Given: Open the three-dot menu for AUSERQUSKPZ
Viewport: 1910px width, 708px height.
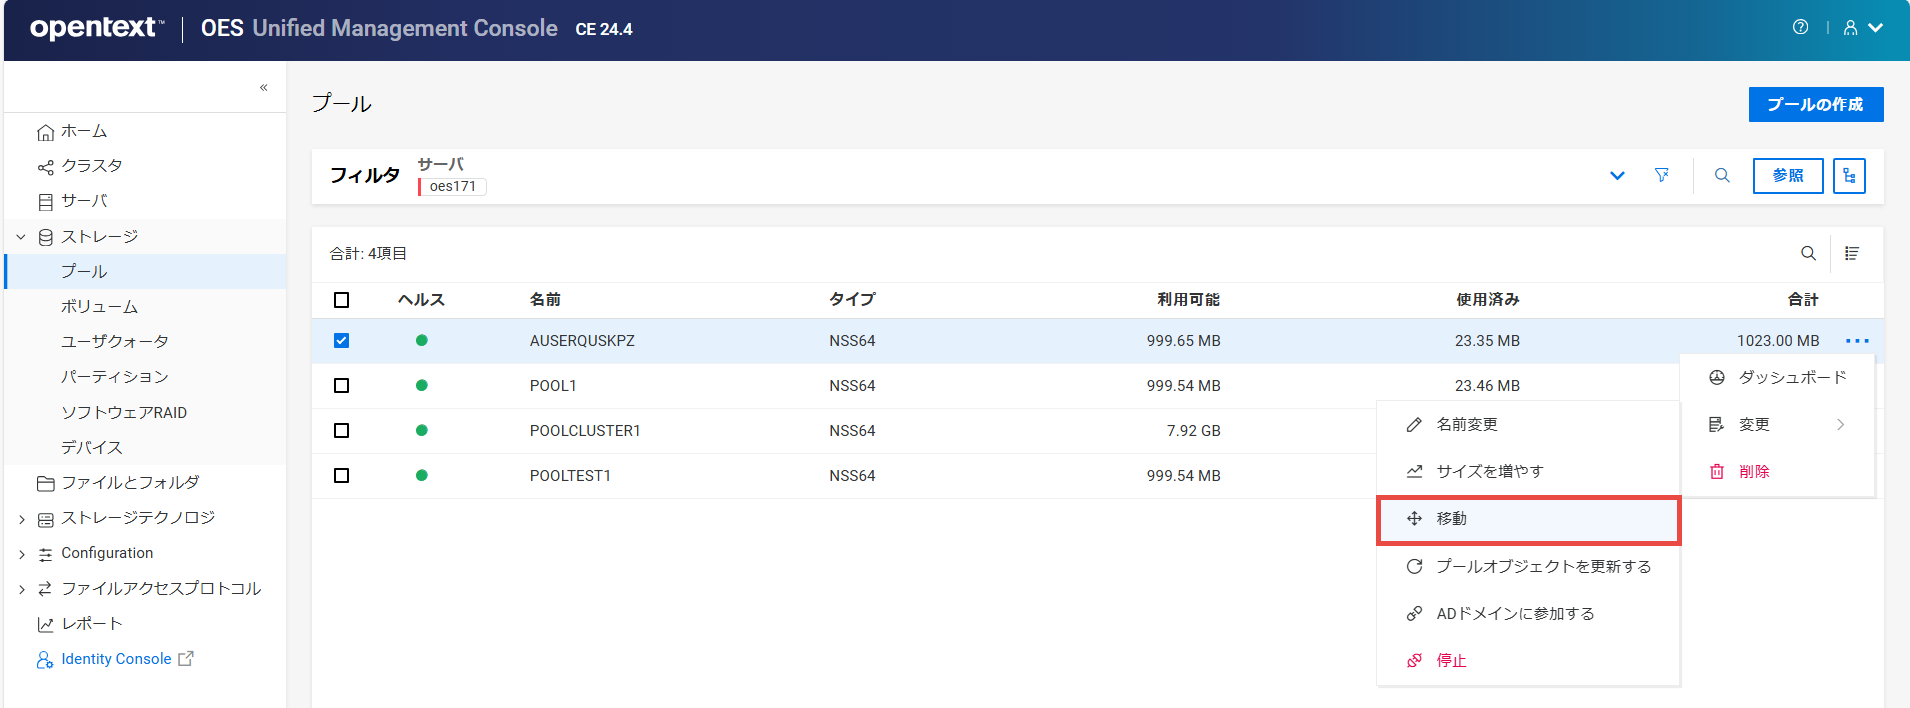Looking at the screenshot, I should (1857, 341).
